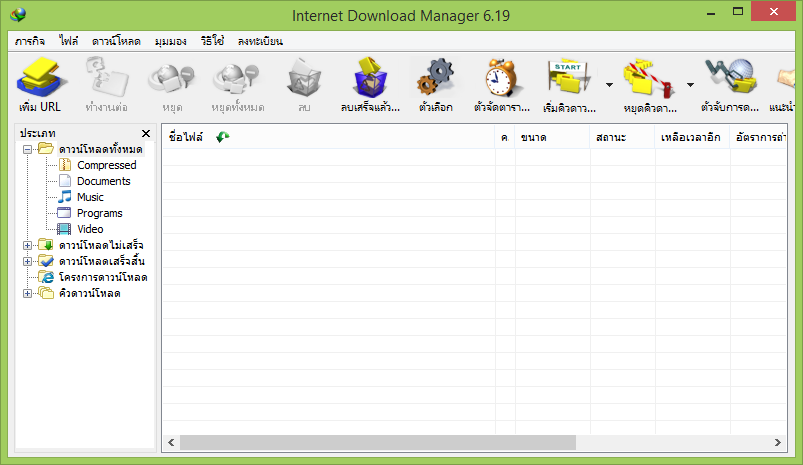Viewport: 803px width, 465px height.
Task: Select the Programs category
Action: 99,213
